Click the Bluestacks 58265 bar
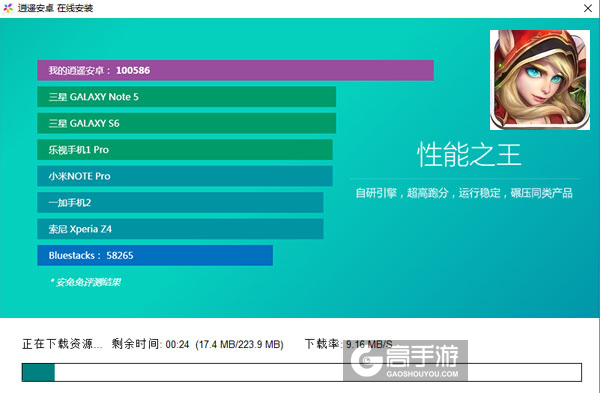Screen dimensions: 600x393 point(155,255)
